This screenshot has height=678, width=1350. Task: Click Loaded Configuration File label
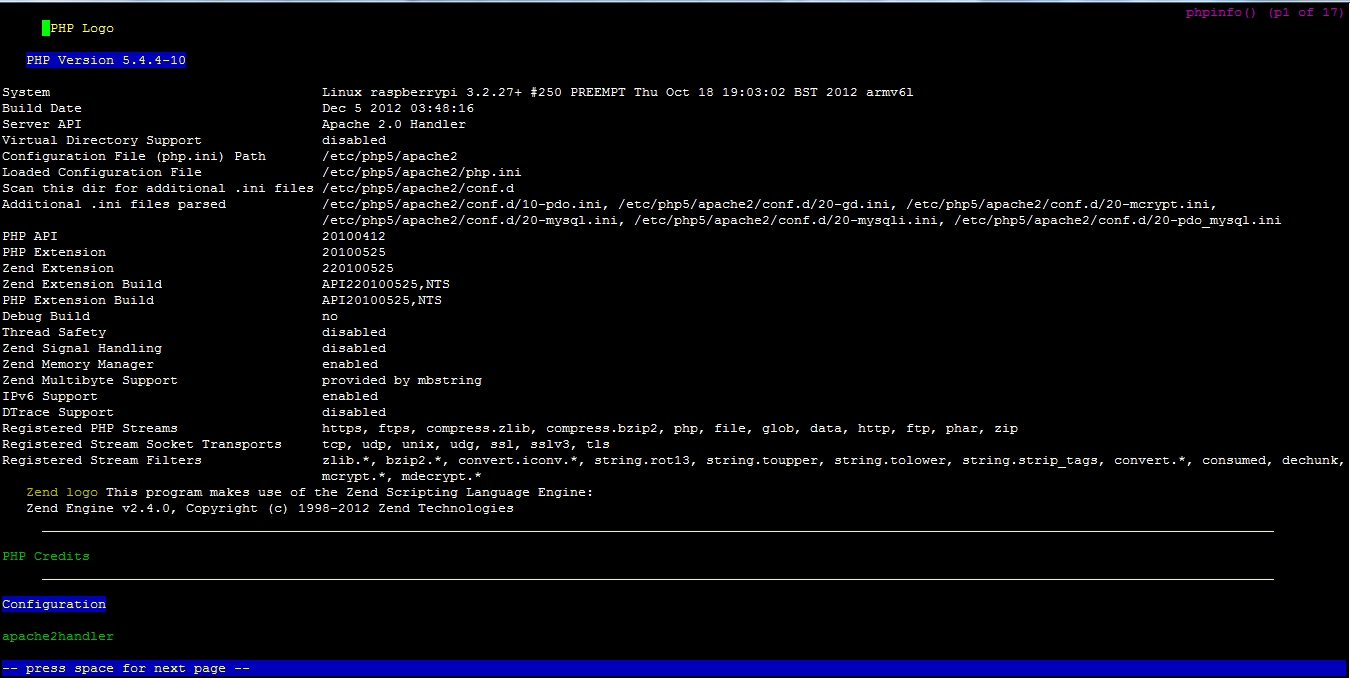coord(102,172)
